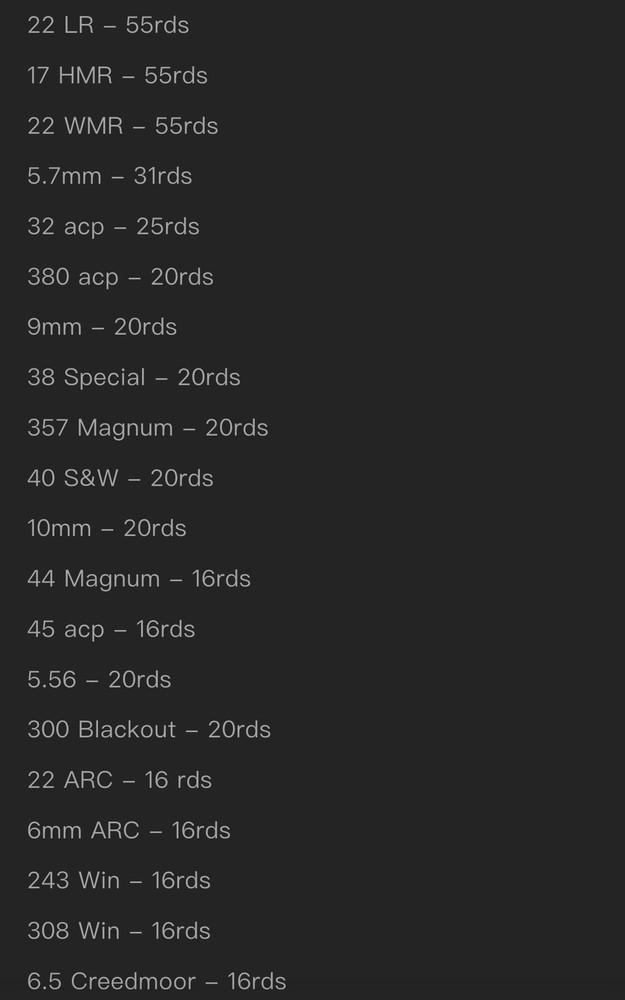Select the '5.56 – 20rds' line
Screen dimensions: 625x1000
point(99,680)
